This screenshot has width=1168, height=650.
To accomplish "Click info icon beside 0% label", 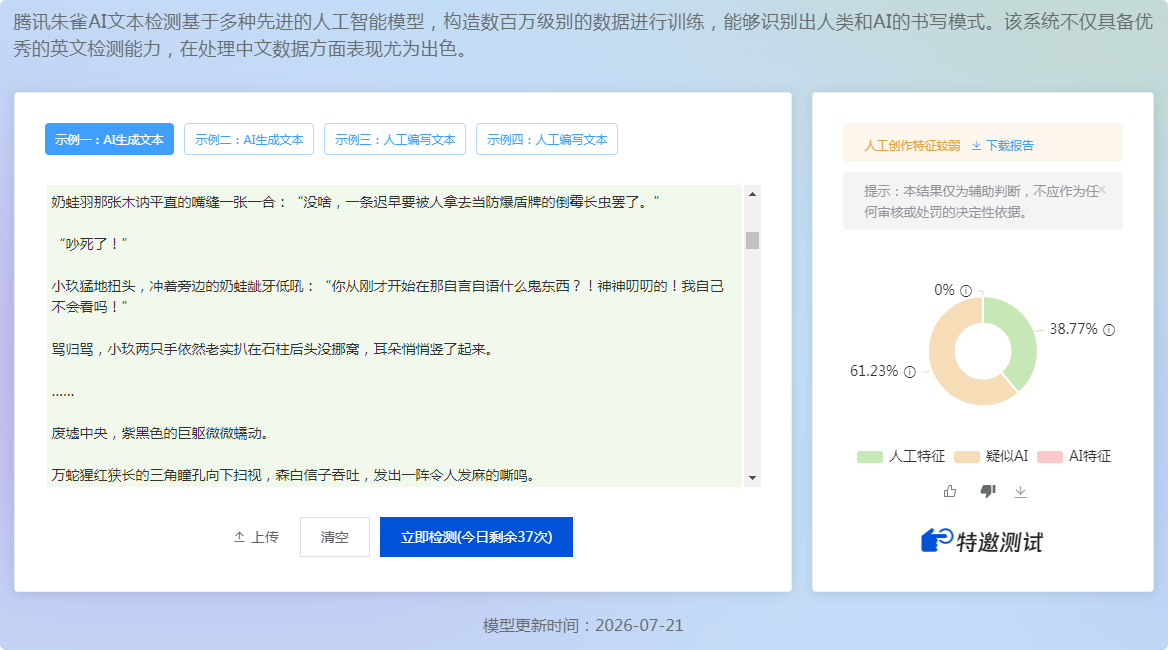I will (966, 290).
